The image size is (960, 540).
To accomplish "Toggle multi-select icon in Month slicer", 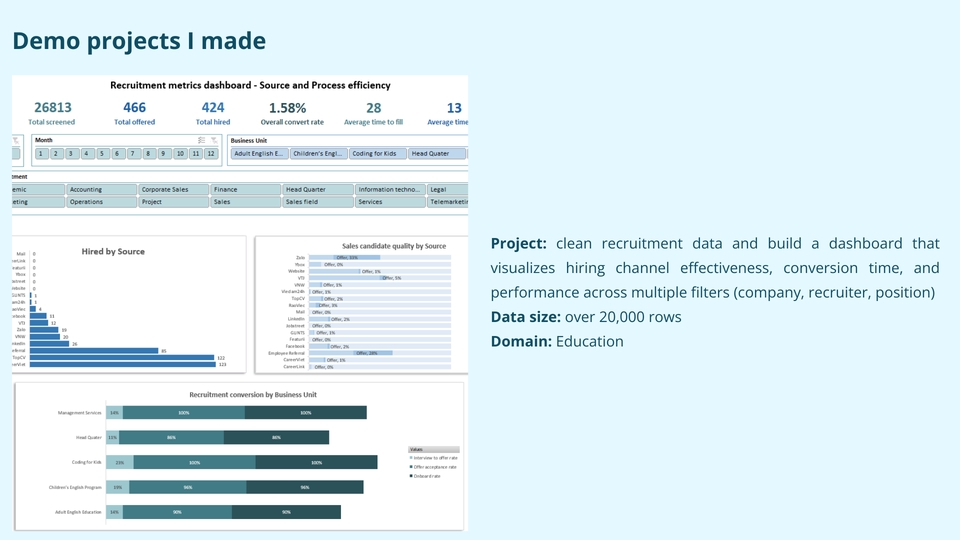I will click(x=201, y=141).
